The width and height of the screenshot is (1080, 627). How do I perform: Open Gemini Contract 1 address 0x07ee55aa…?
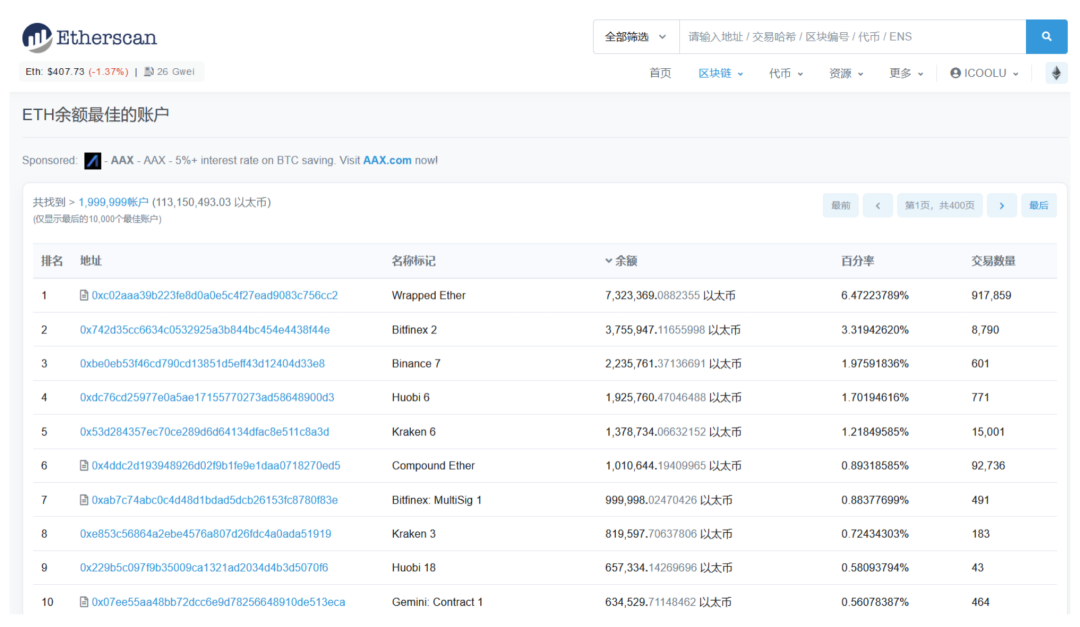click(x=218, y=602)
